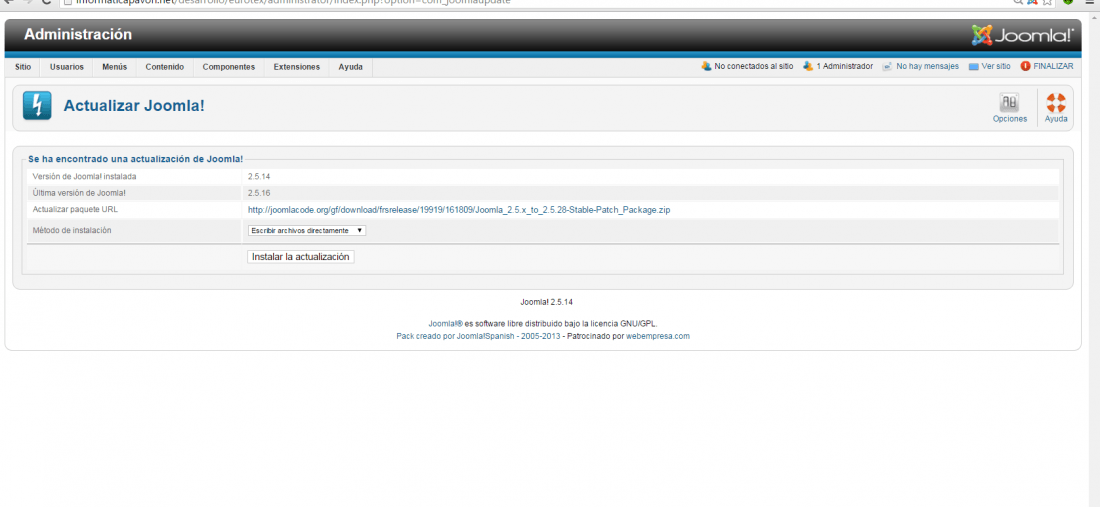
Task: Click the Actualizar Joomla! page title
Action: pyautogui.click(x=134, y=106)
